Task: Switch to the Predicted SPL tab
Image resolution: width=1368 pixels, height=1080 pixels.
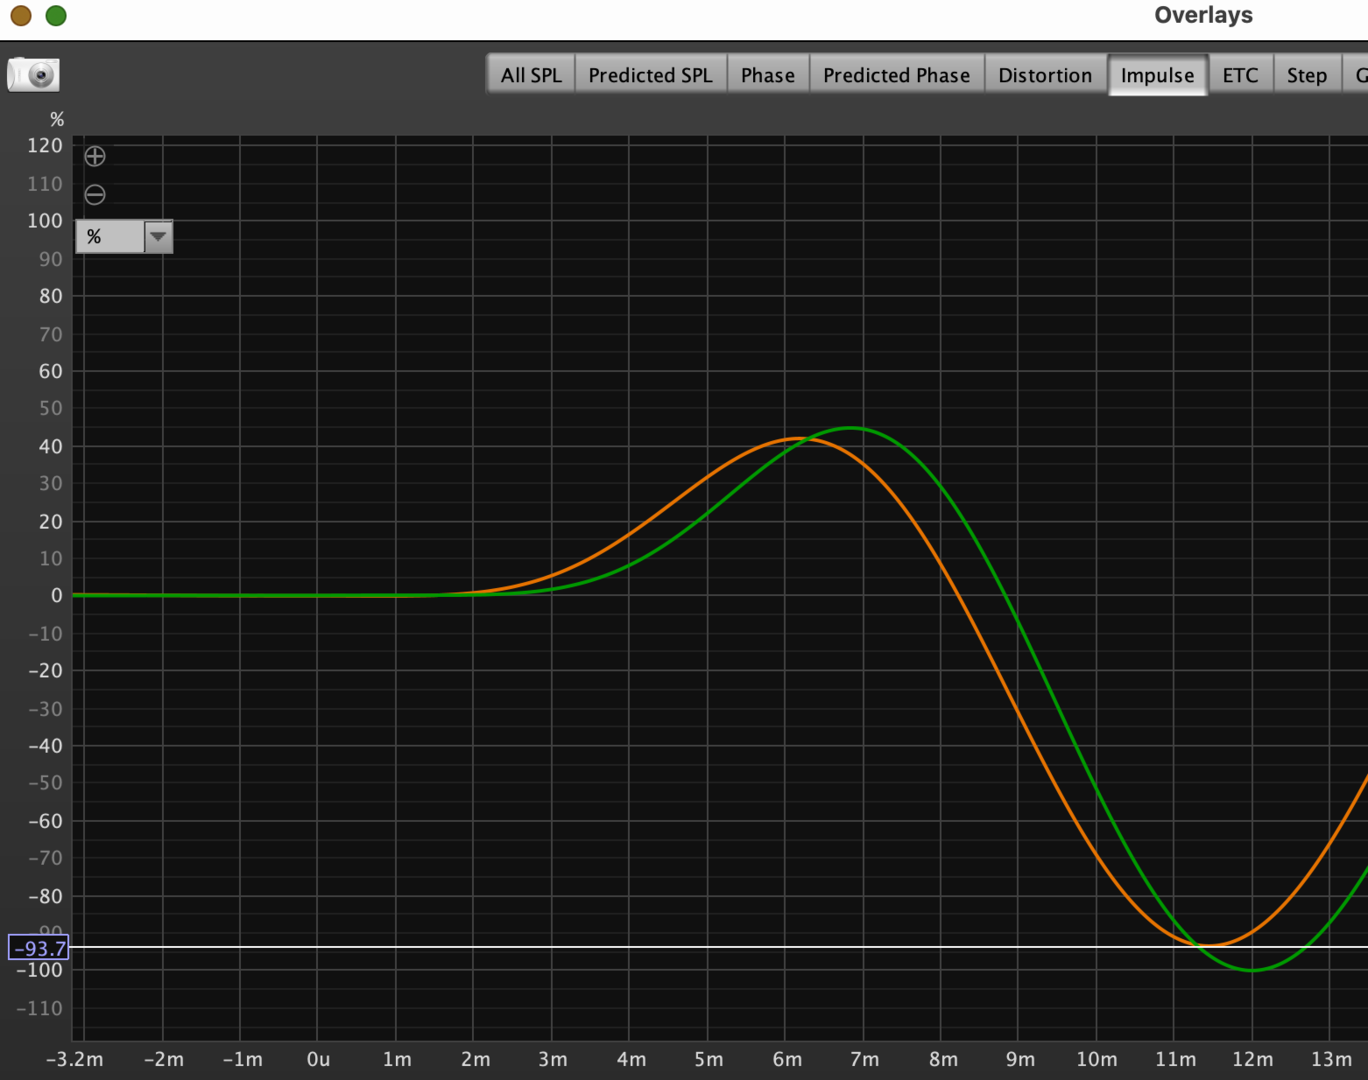Action: [650, 75]
